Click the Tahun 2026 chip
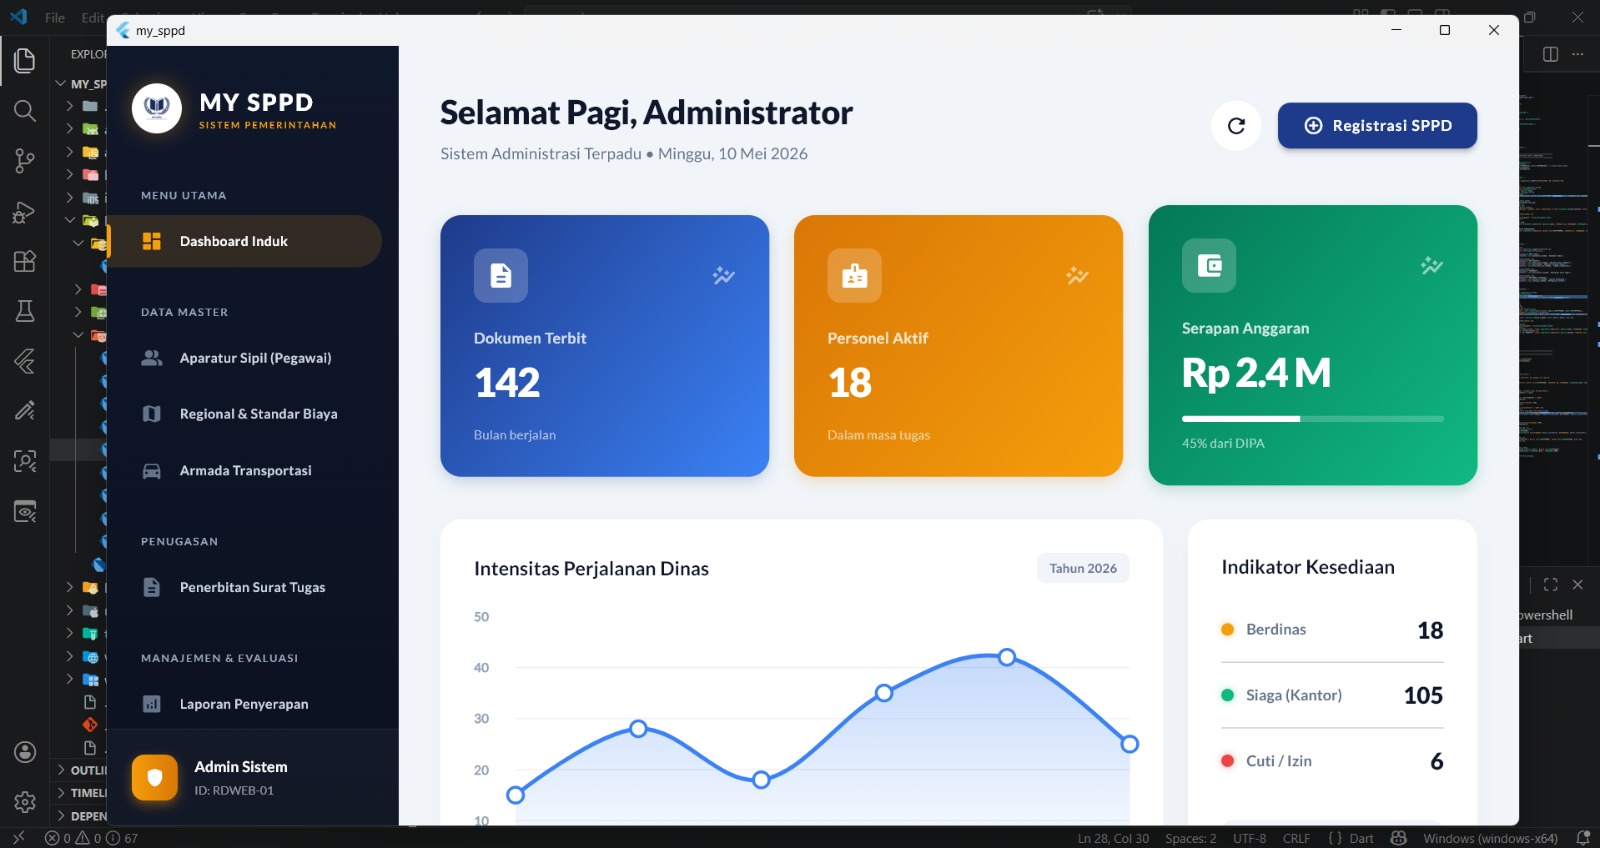The image size is (1600, 848). (x=1083, y=568)
